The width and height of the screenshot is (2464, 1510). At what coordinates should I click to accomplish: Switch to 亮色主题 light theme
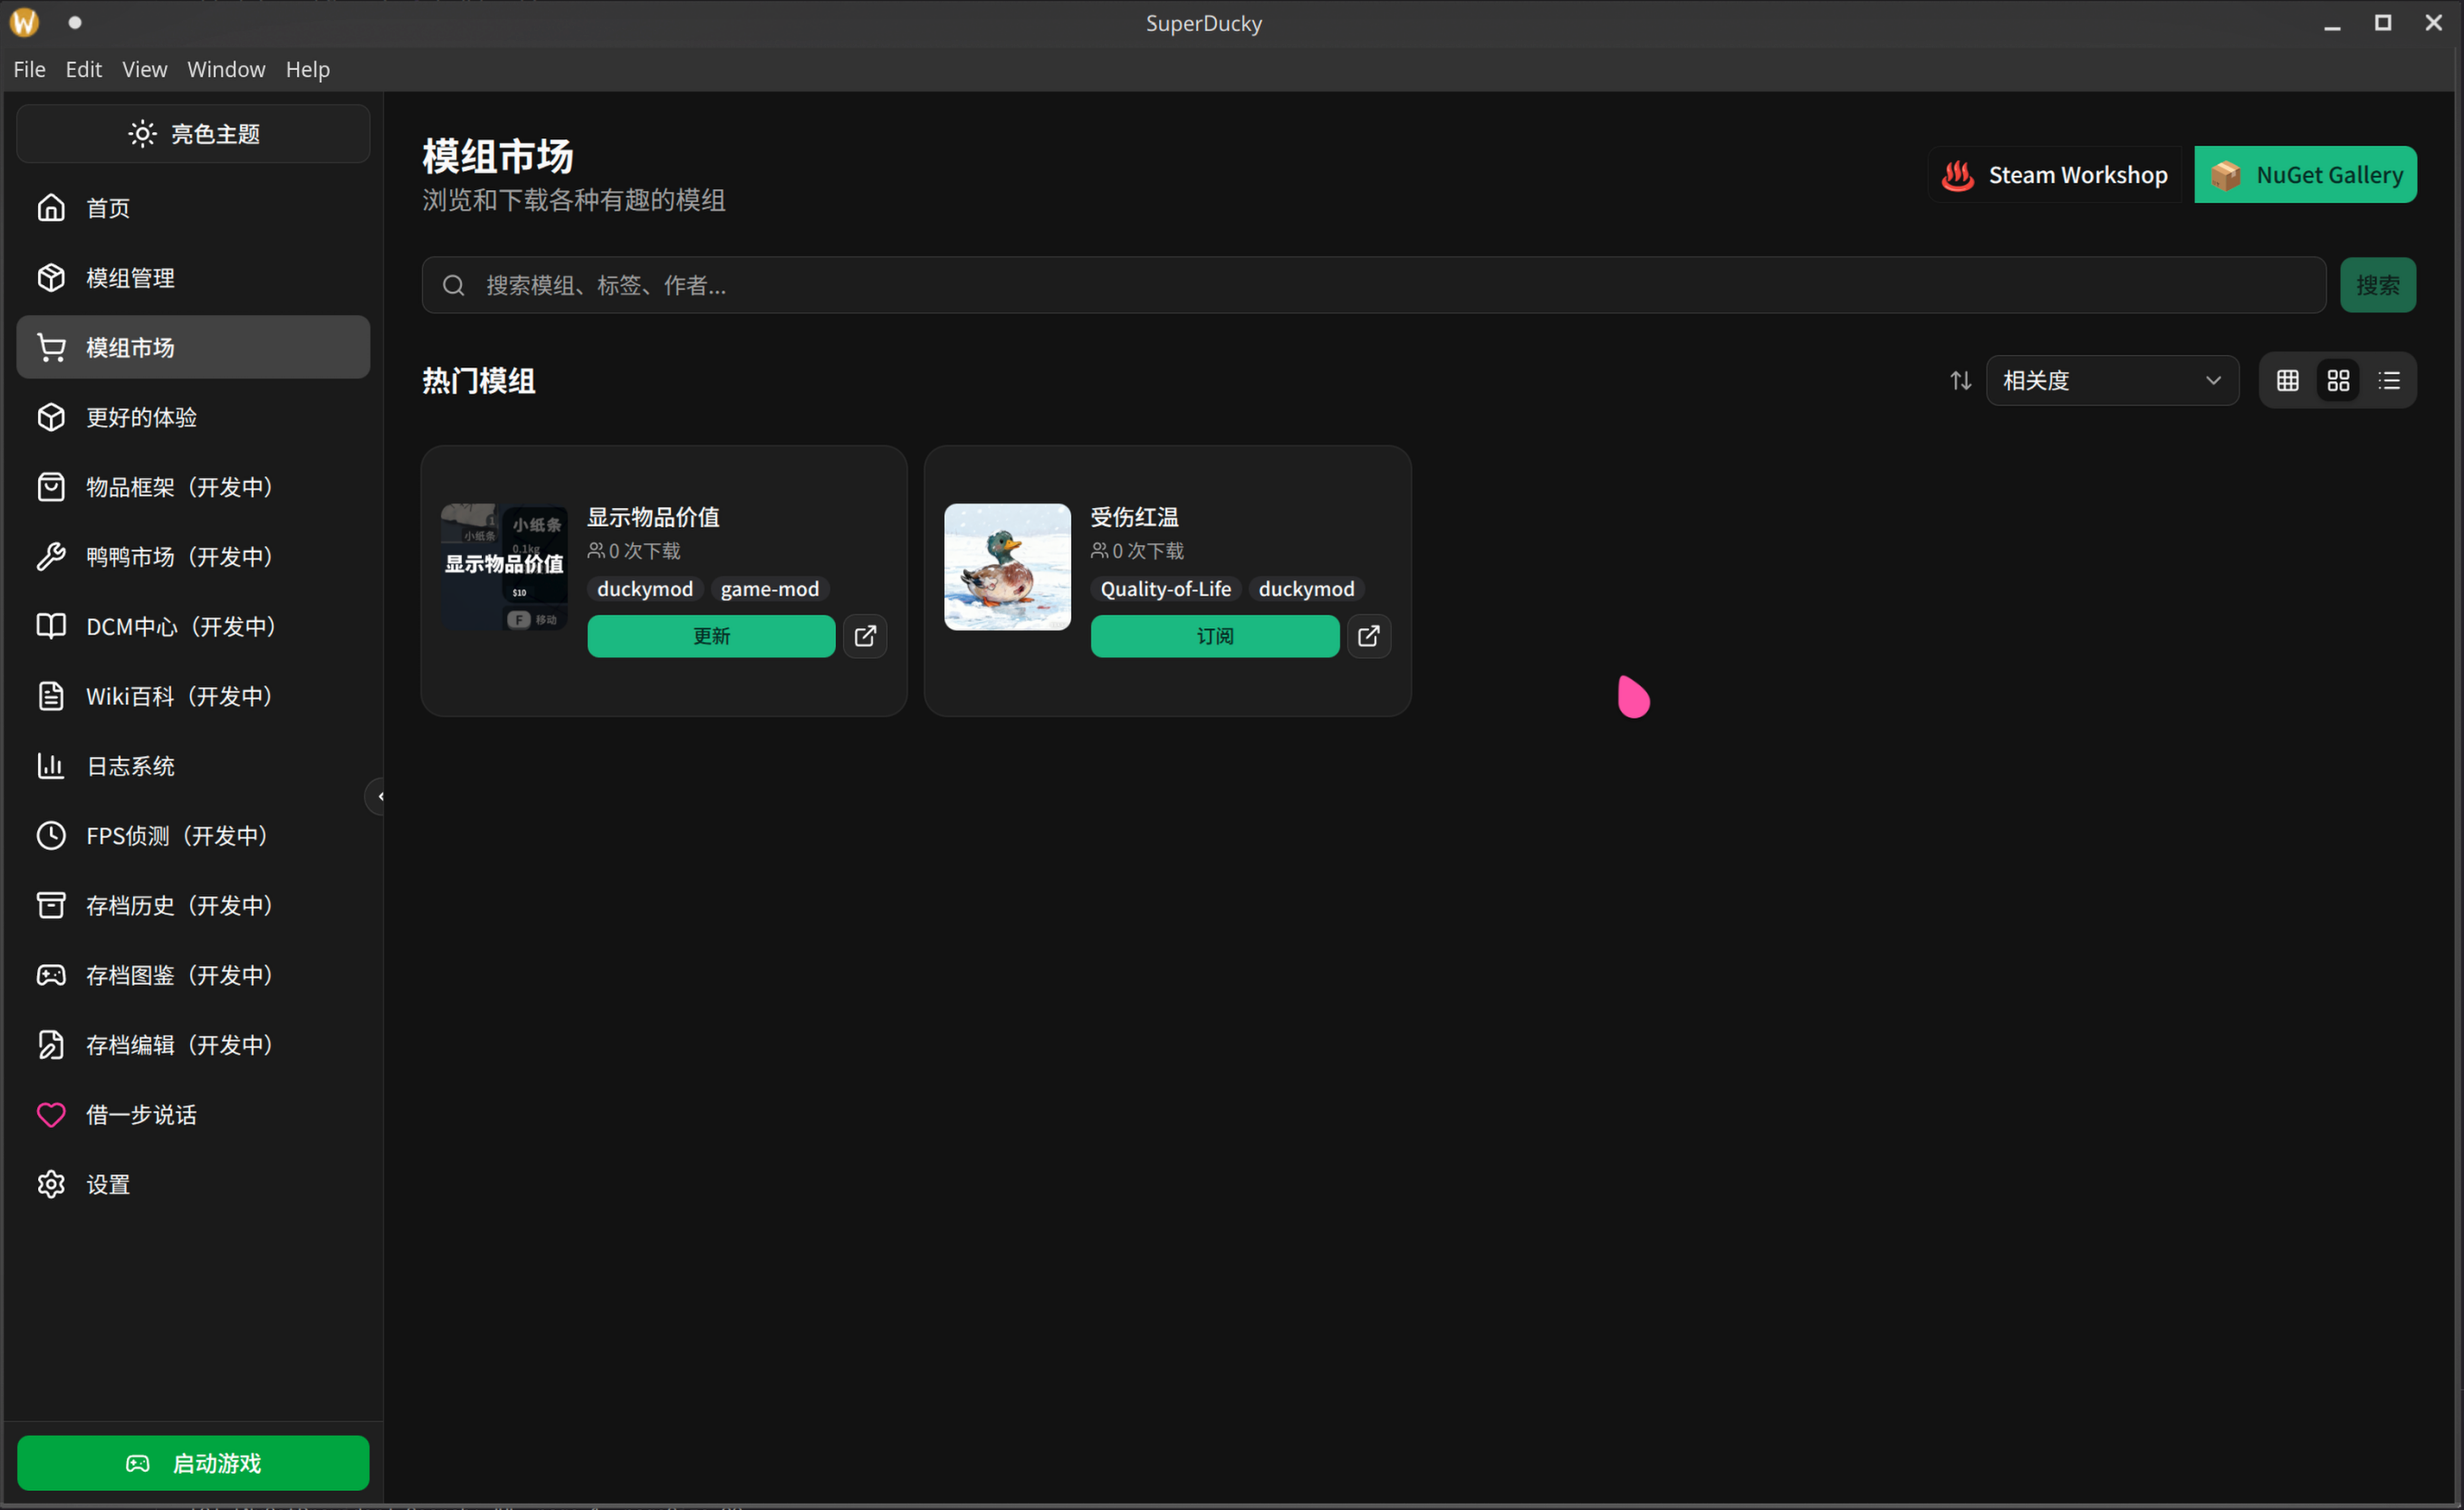(193, 133)
